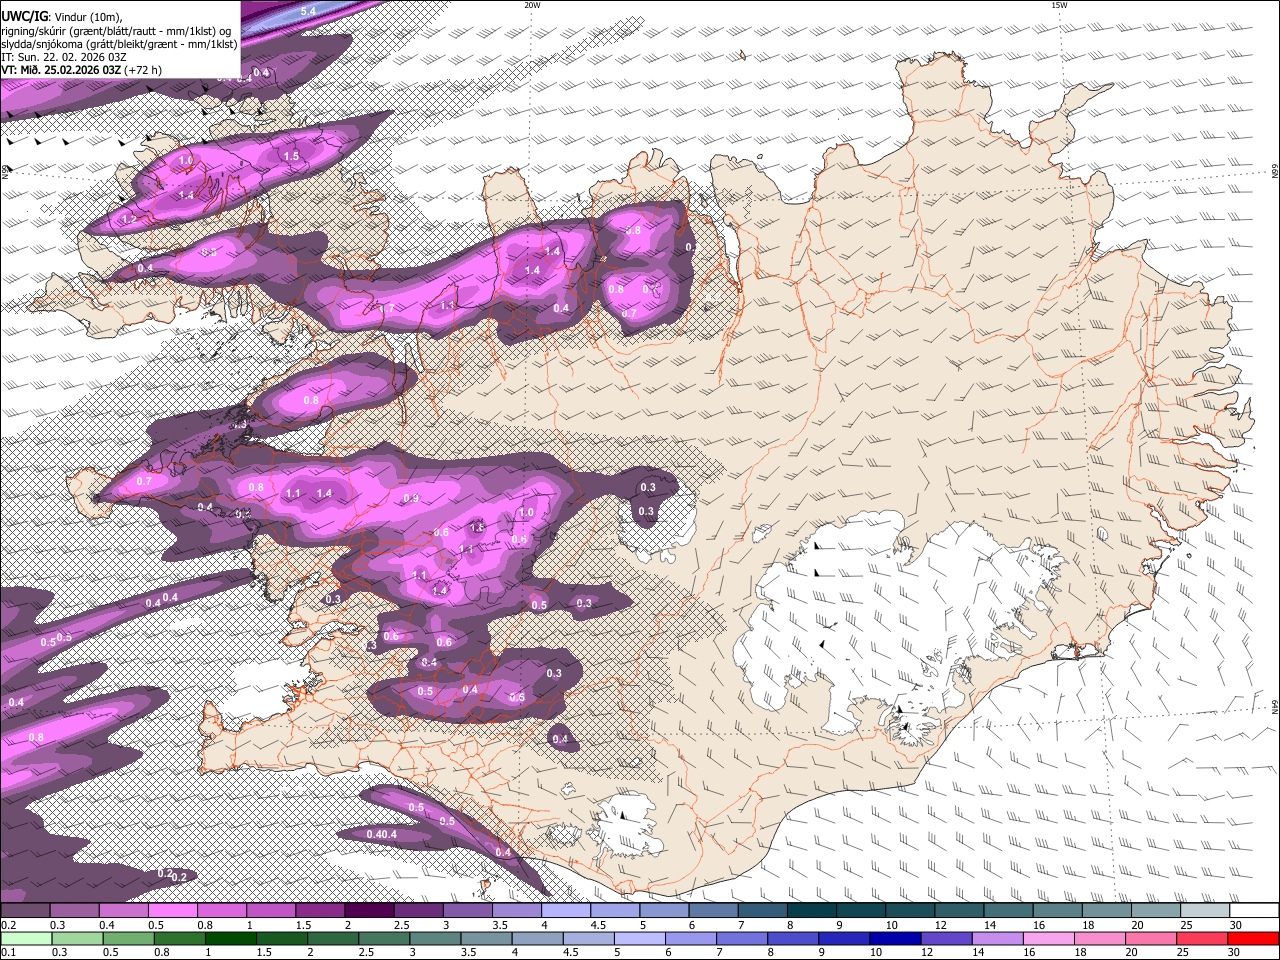Click the 20W longitude label
This screenshot has width=1280, height=960.
click(x=532, y=5)
